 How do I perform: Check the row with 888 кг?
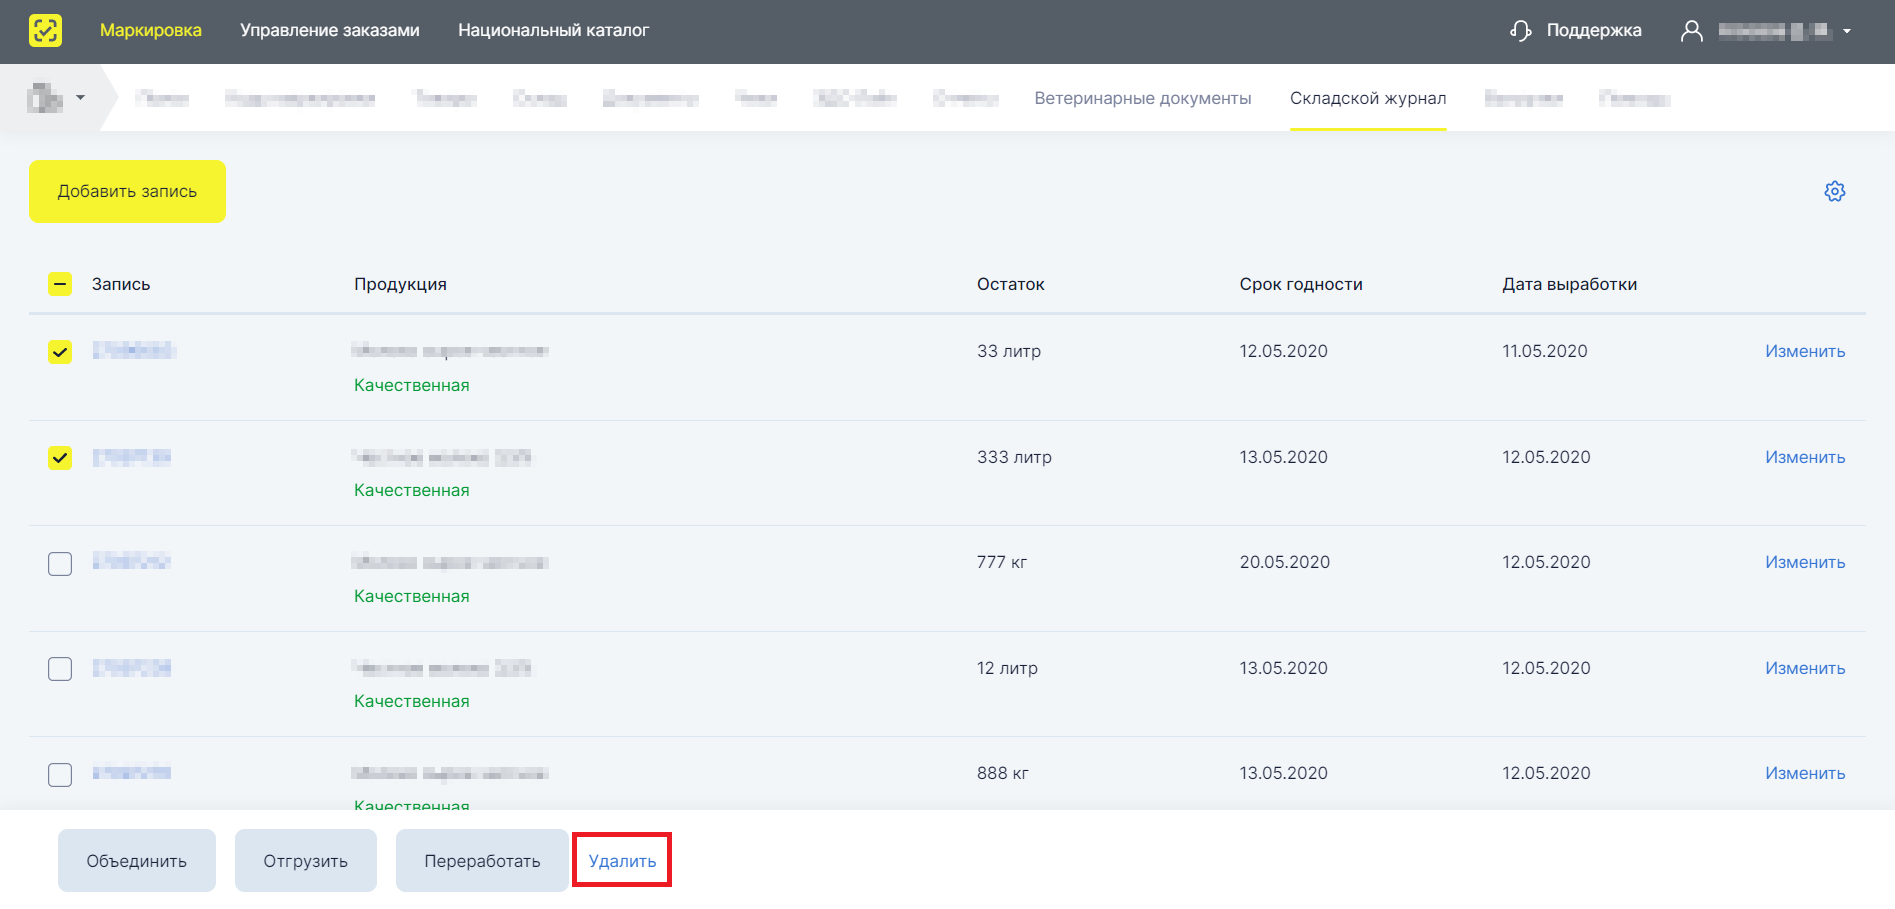pyautogui.click(x=60, y=775)
